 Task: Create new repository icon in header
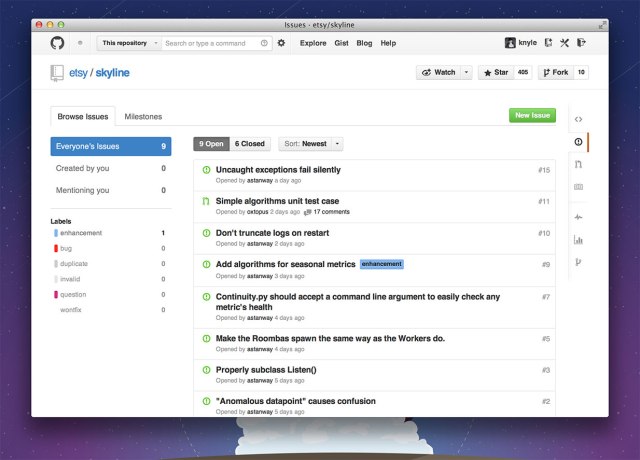(x=548, y=42)
